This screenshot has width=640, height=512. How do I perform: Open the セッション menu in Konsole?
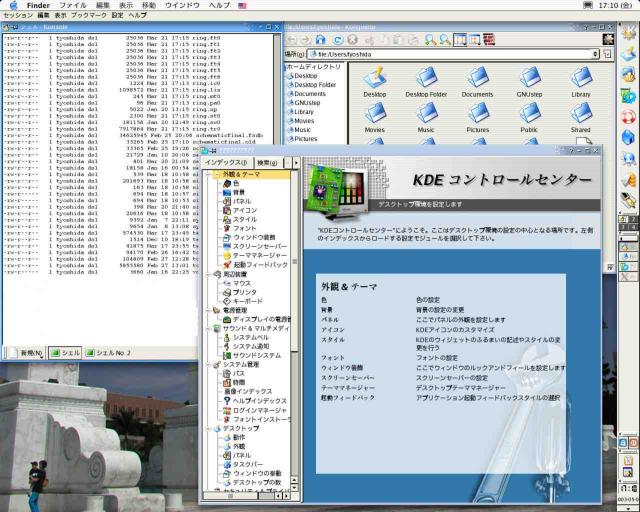[18, 15]
